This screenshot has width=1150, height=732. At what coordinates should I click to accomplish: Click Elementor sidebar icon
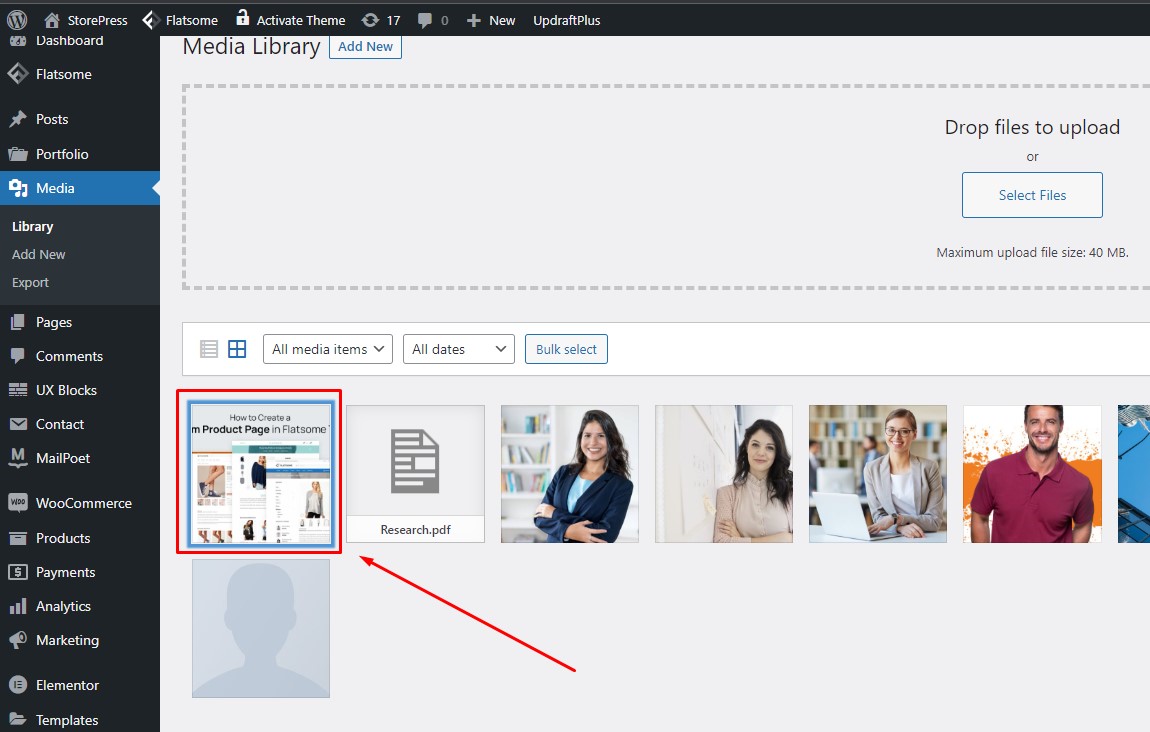[18, 684]
